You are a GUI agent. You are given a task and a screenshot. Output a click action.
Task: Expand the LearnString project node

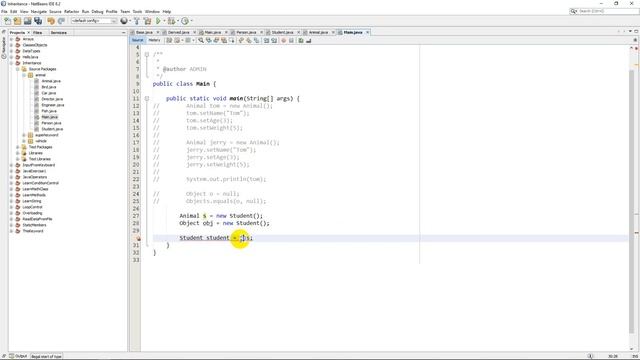point(11,201)
